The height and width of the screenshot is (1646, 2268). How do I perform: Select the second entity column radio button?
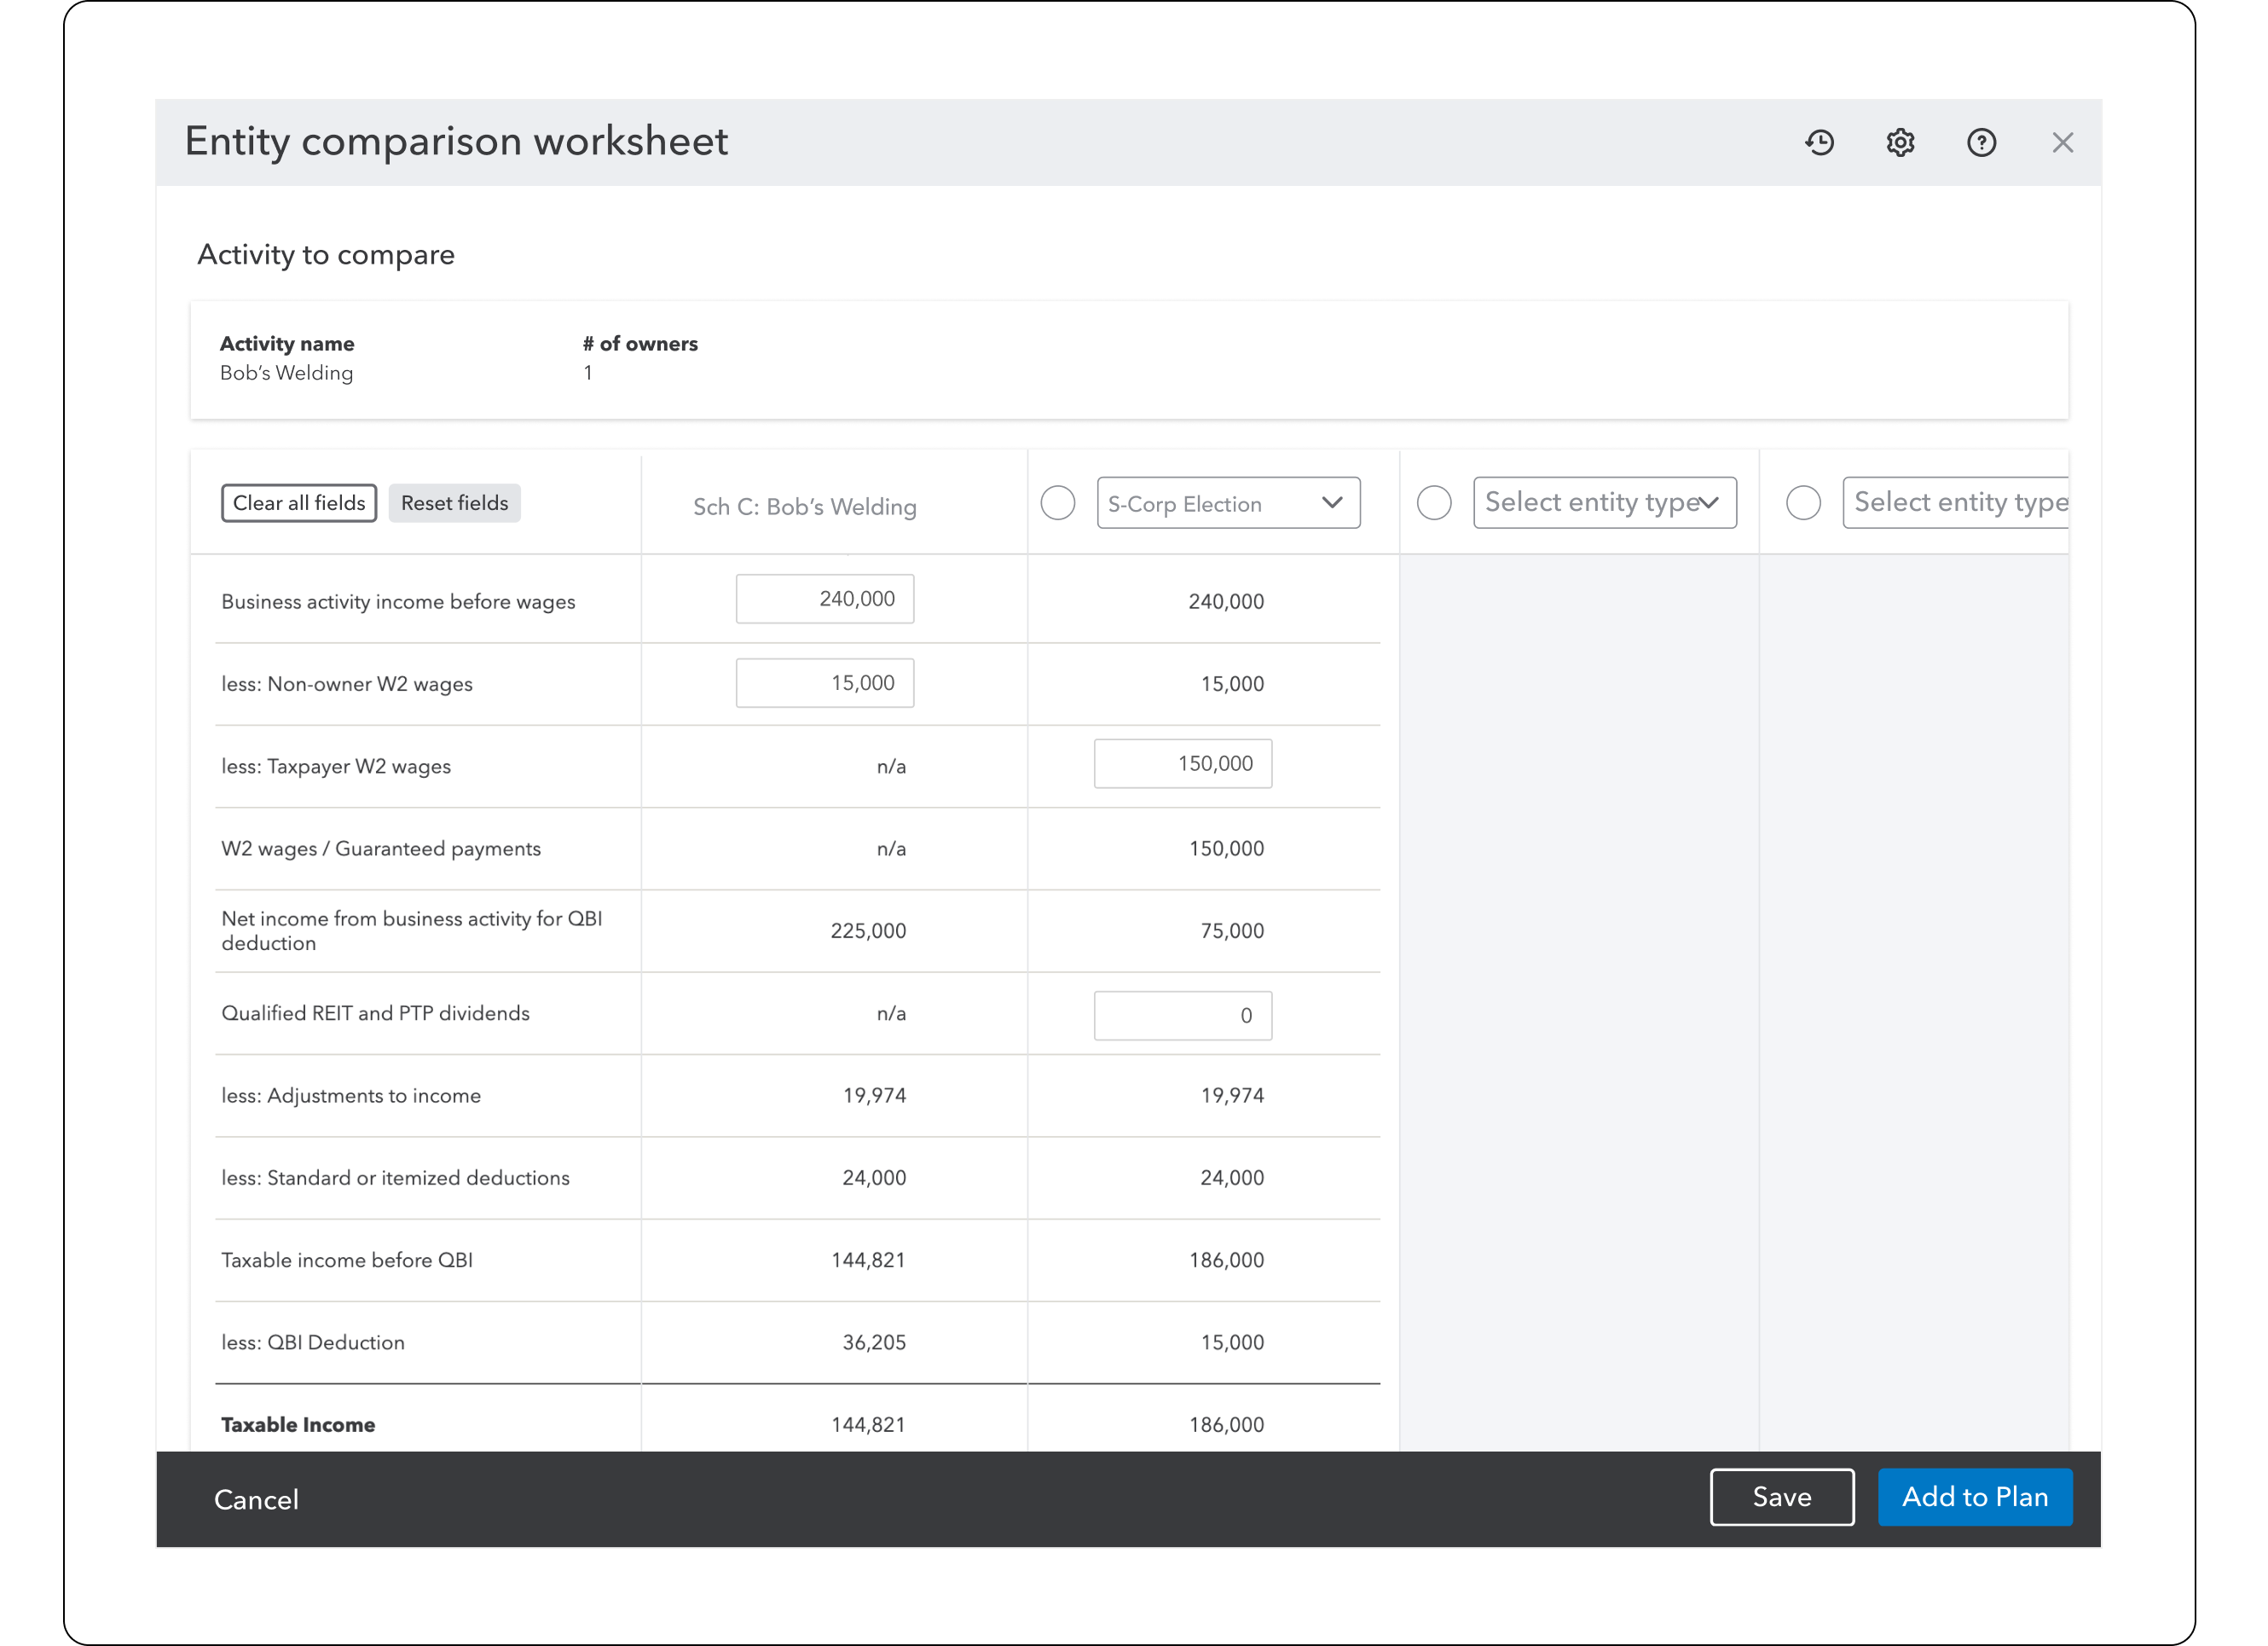pos(1433,502)
